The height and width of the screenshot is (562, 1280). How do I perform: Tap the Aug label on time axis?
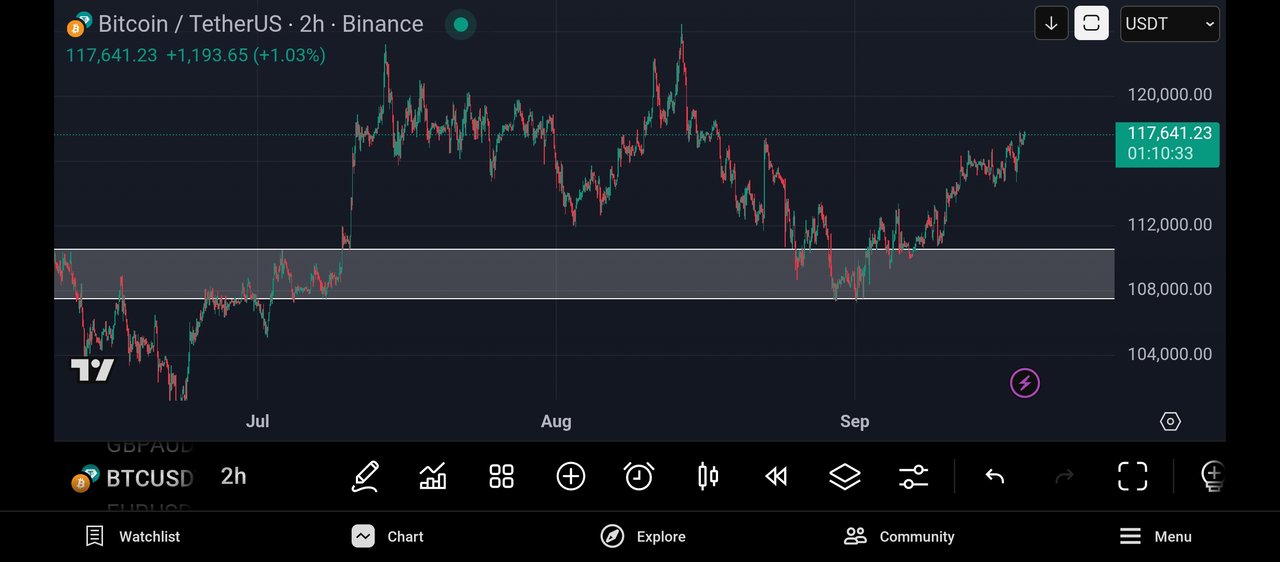pos(556,421)
